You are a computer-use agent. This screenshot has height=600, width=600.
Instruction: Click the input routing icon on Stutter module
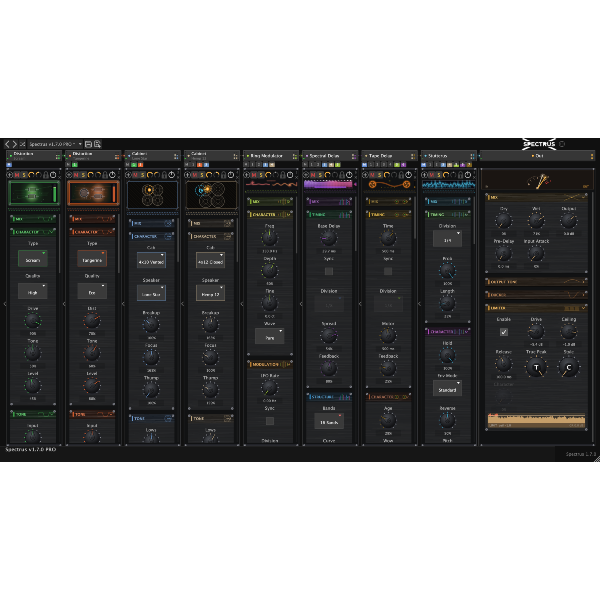point(424,175)
